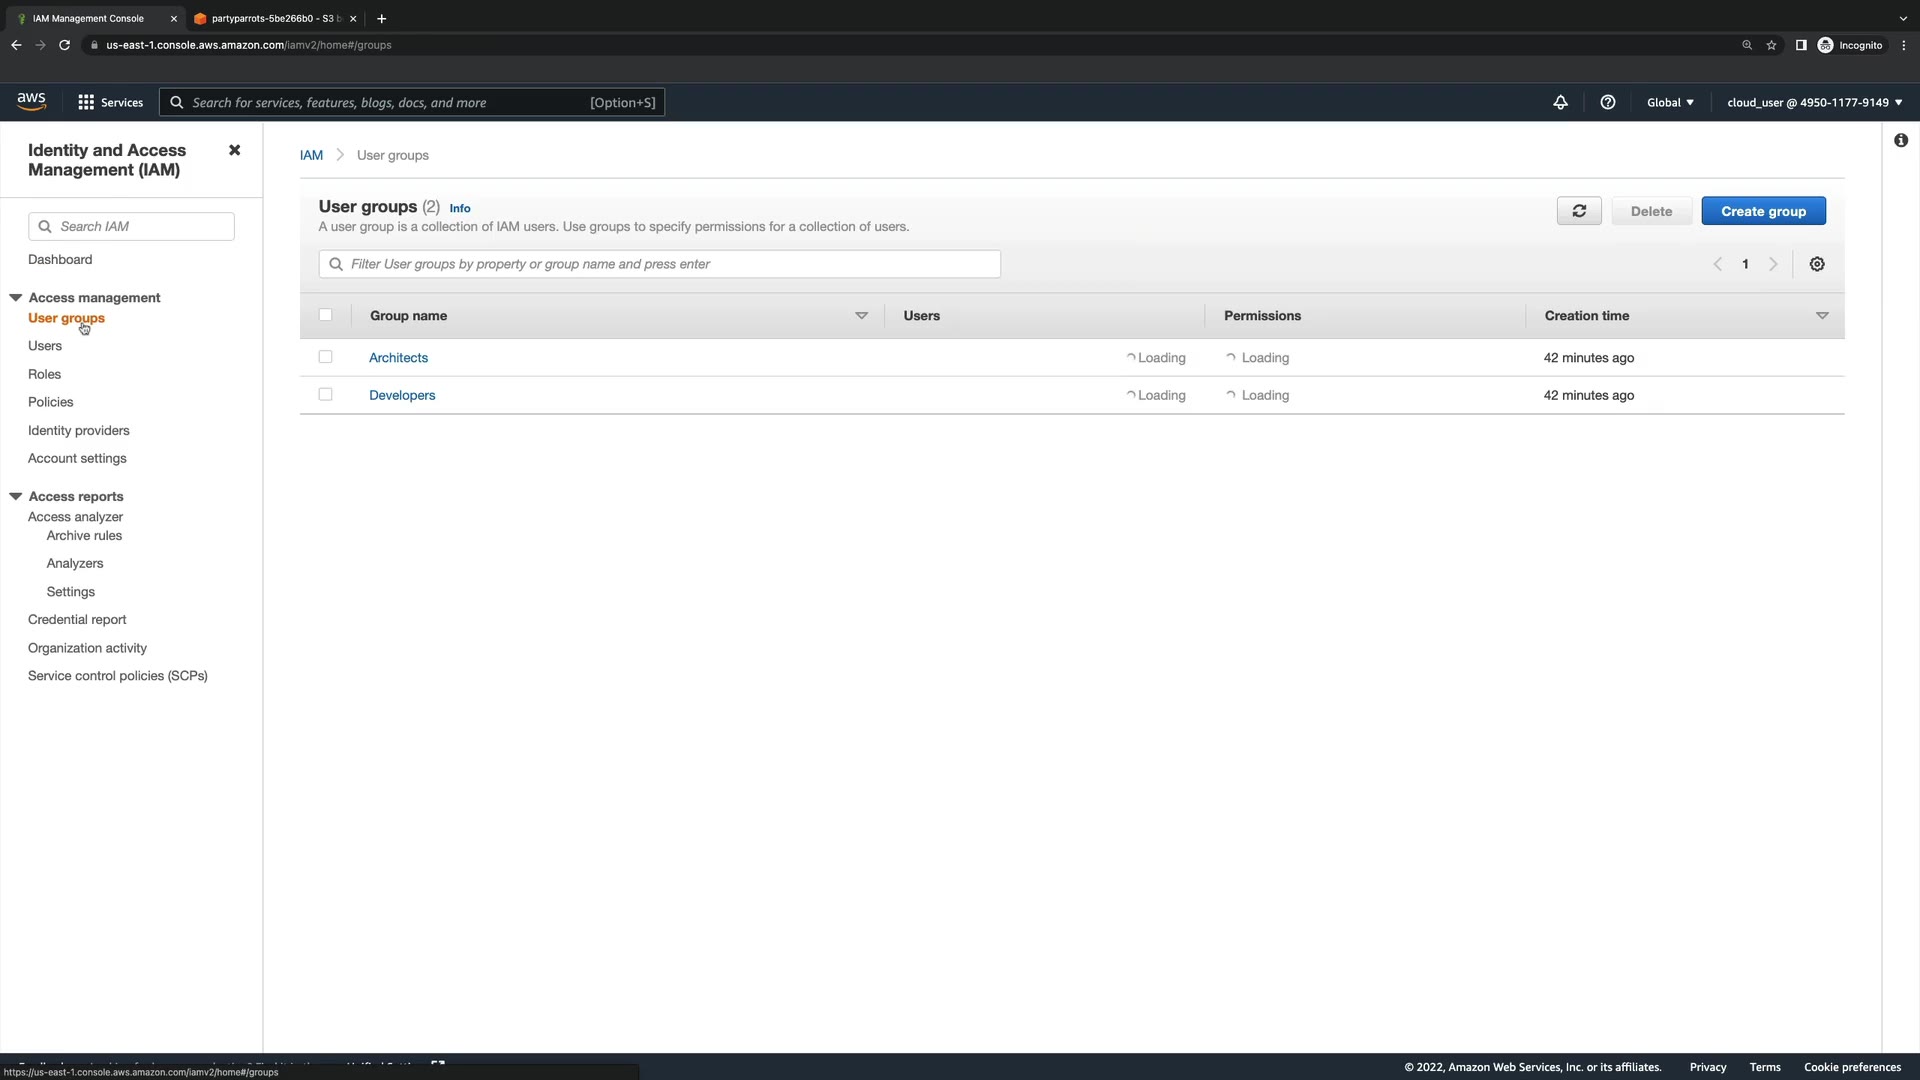Click the Create group button

[1763, 211]
